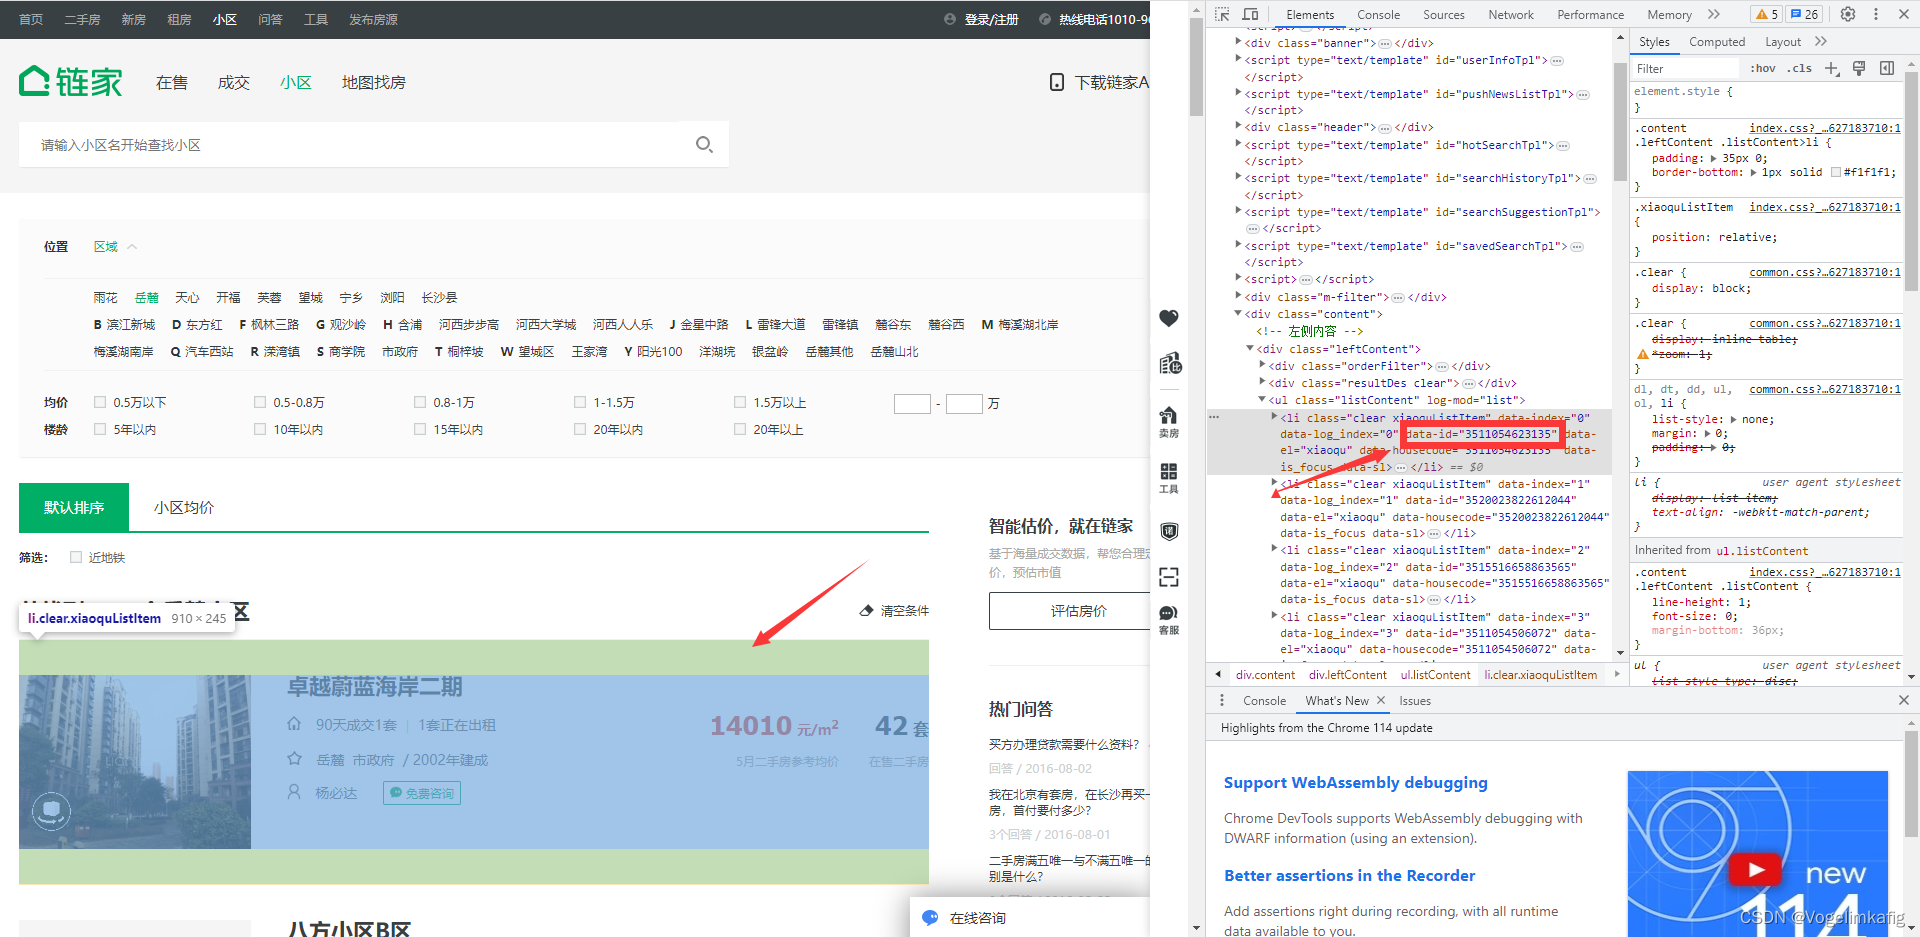Click the scan code sidebar icon

point(1169,577)
